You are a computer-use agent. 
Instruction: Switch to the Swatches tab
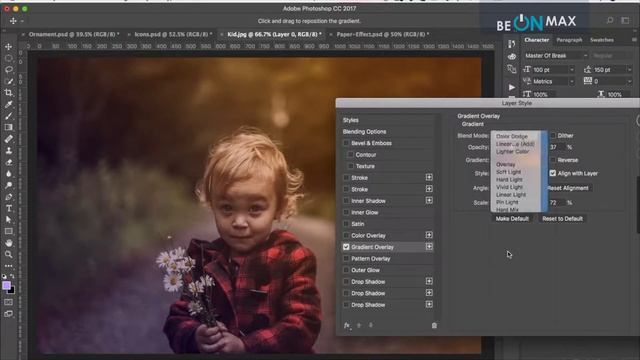[x=602, y=40]
